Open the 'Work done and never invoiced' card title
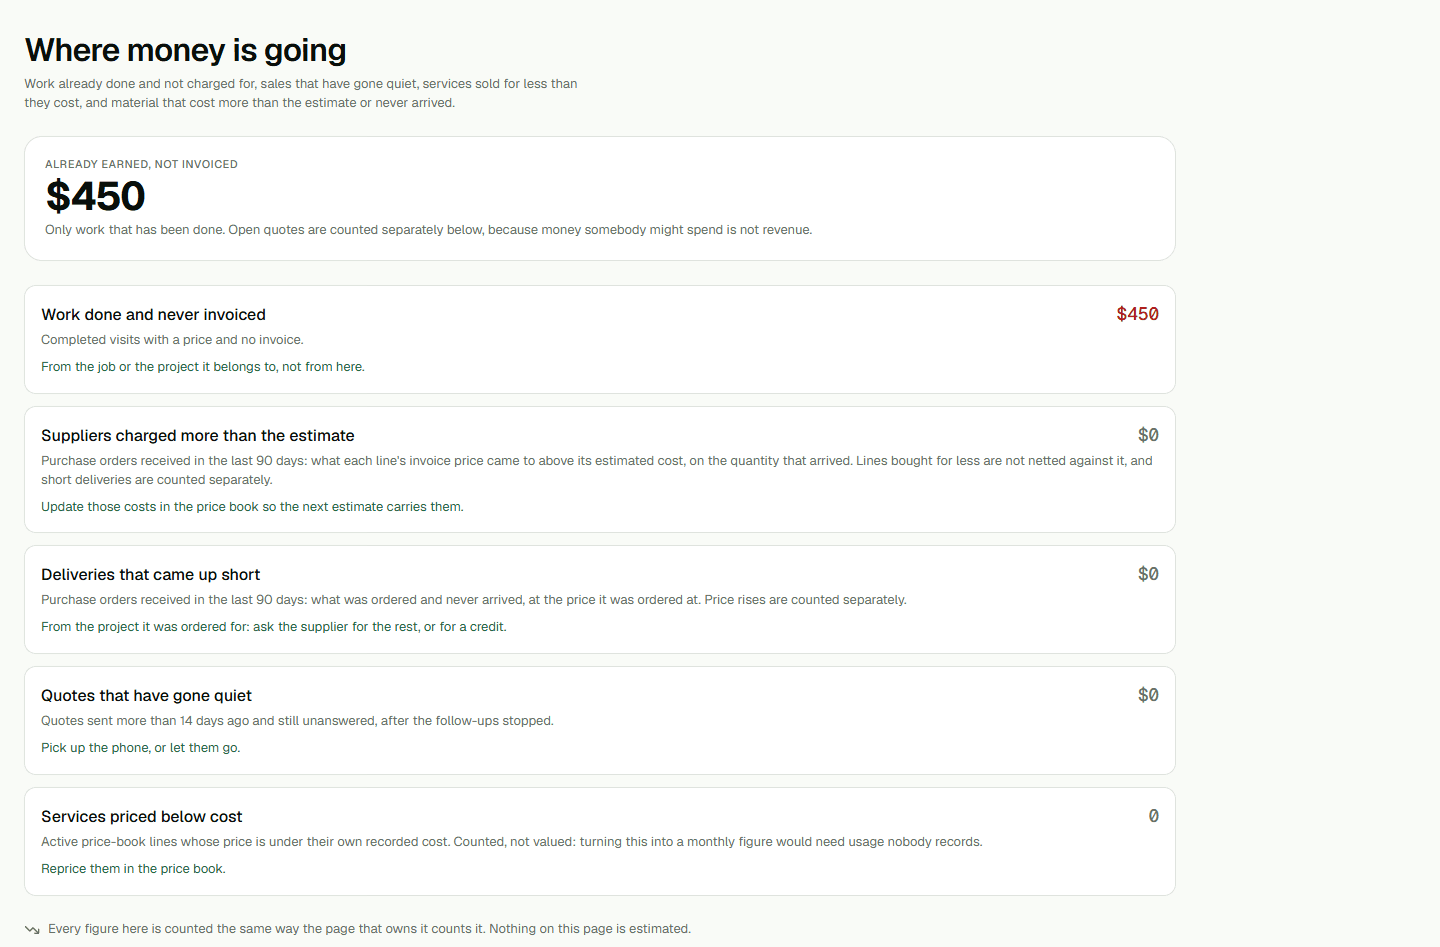Viewport: 1440px width, 947px height. (x=153, y=314)
